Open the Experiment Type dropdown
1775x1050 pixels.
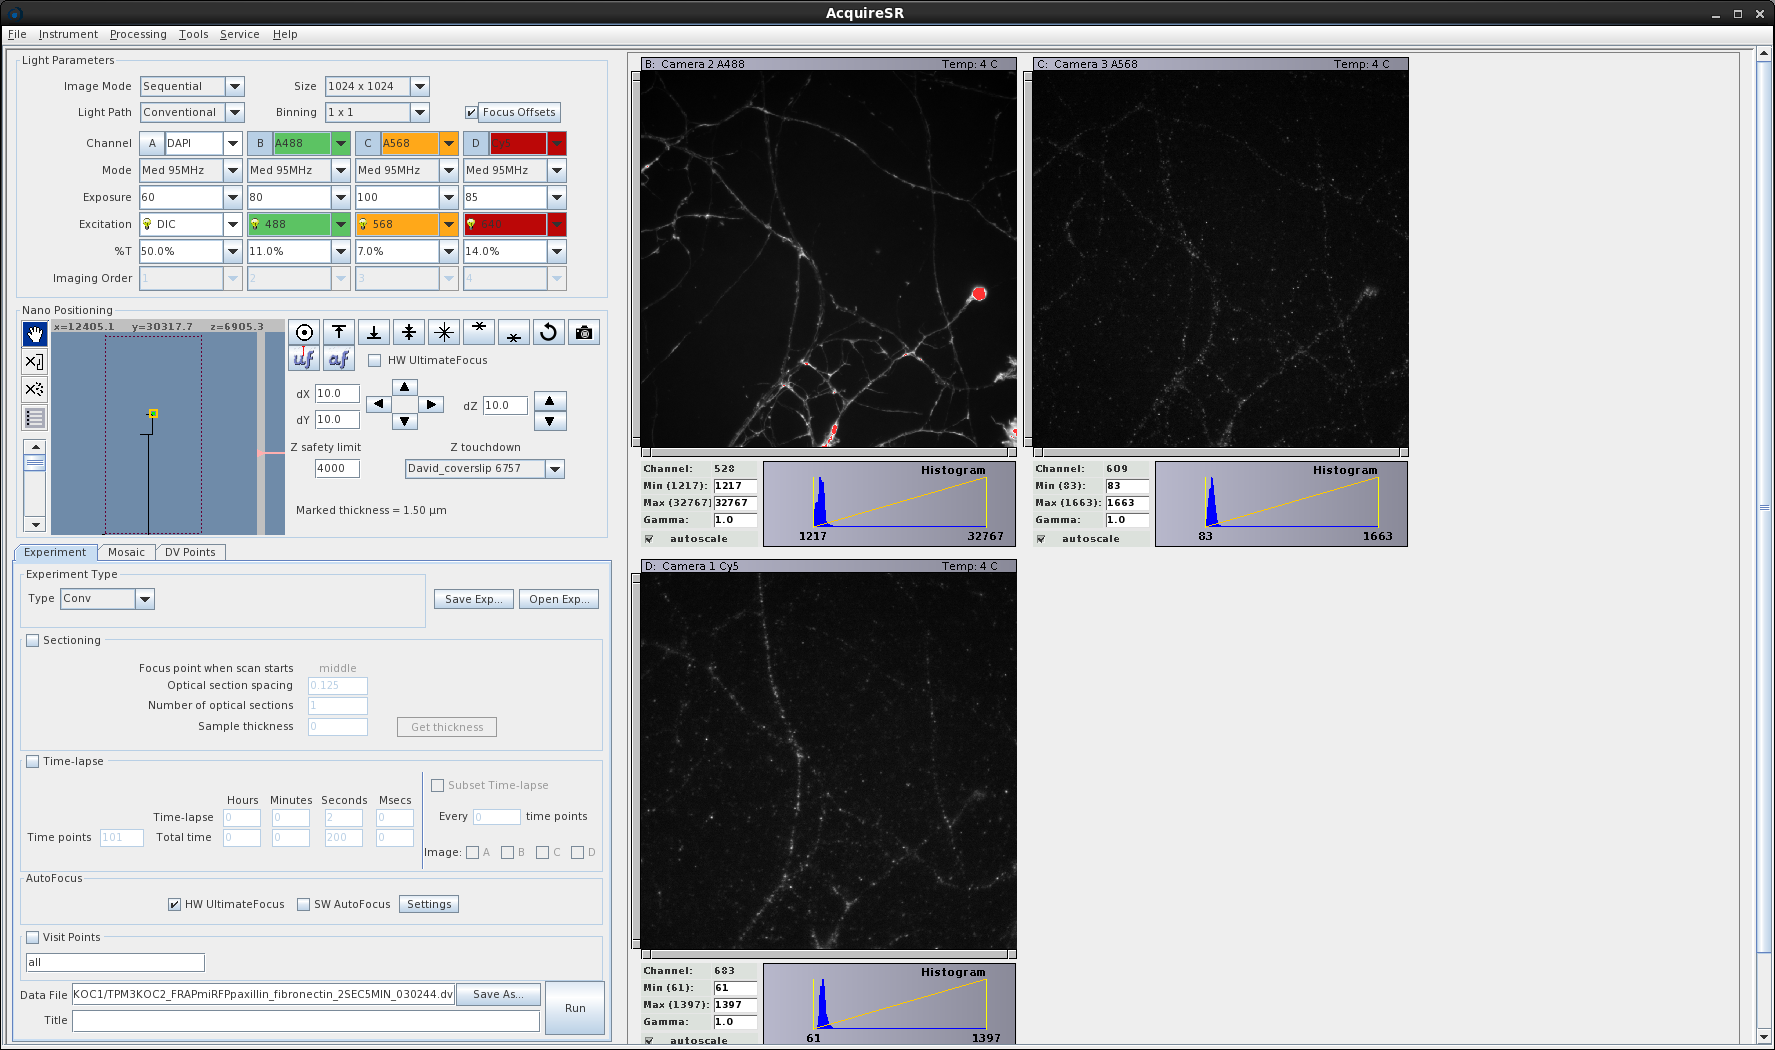pos(145,599)
